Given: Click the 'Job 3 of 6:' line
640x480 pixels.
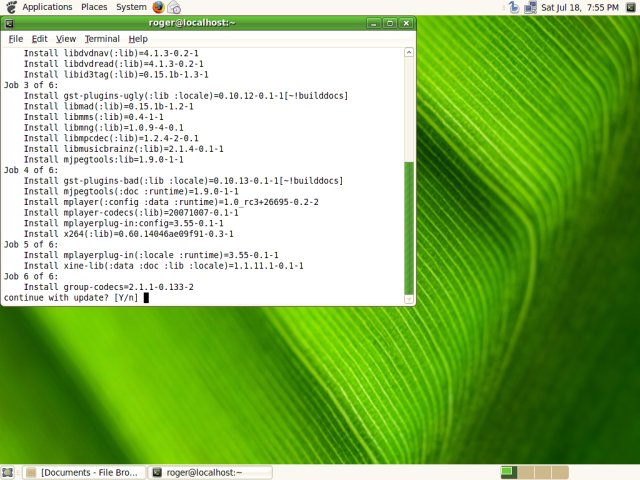Looking at the screenshot, I should [x=31, y=85].
